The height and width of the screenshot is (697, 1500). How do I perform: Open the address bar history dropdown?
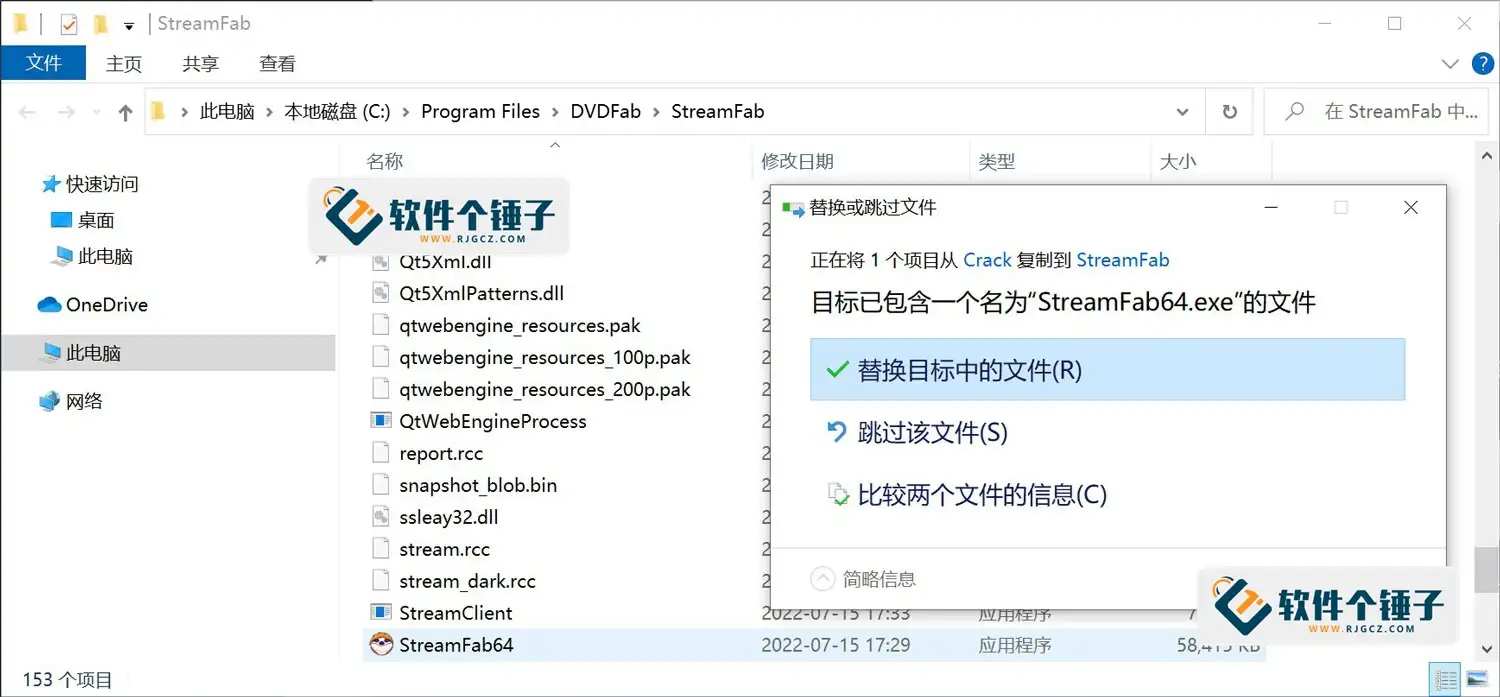coord(1182,111)
